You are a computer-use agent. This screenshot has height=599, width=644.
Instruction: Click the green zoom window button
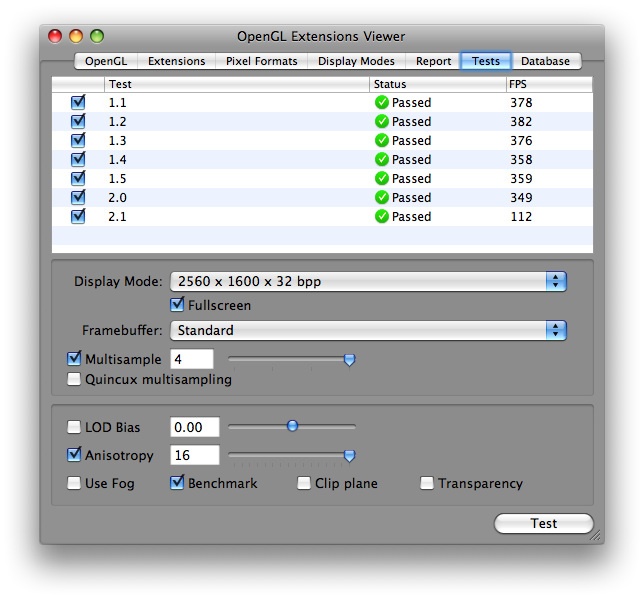[x=97, y=36]
